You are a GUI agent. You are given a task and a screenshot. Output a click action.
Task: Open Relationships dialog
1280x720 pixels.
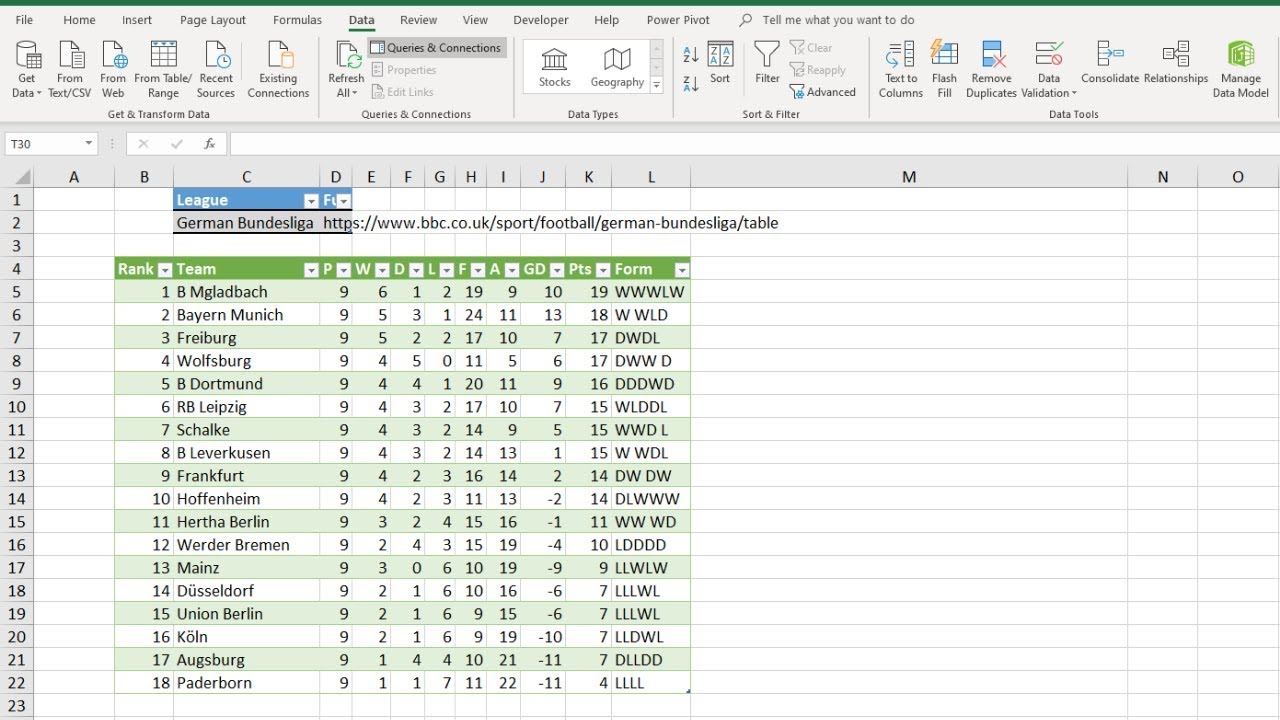tap(1176, 63)
